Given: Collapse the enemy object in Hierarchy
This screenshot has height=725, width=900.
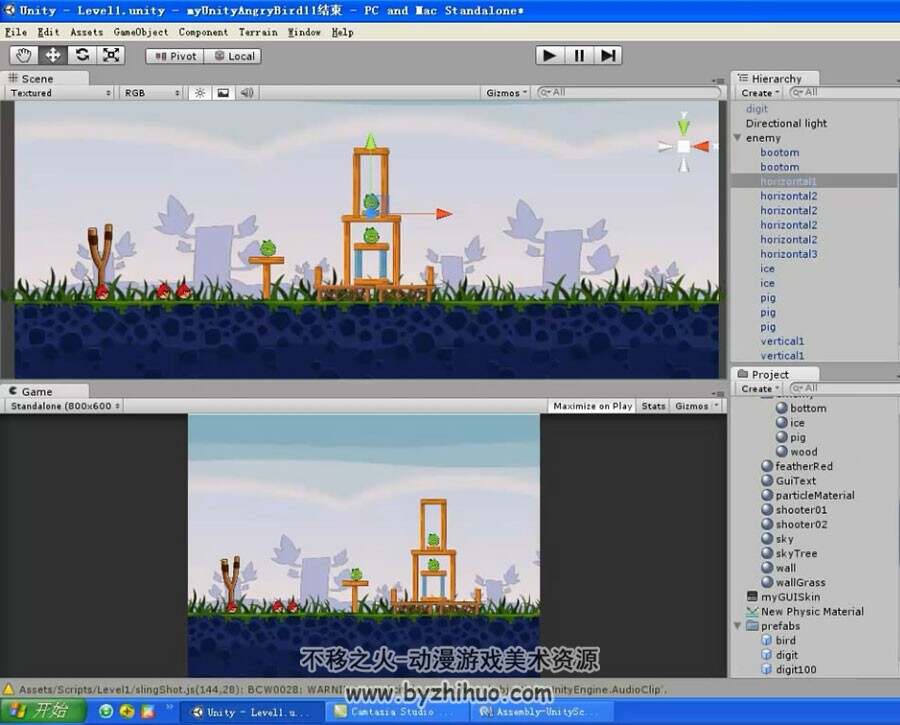Looking at the screenshot, I should pyautogui.click(x=738, y=138).
